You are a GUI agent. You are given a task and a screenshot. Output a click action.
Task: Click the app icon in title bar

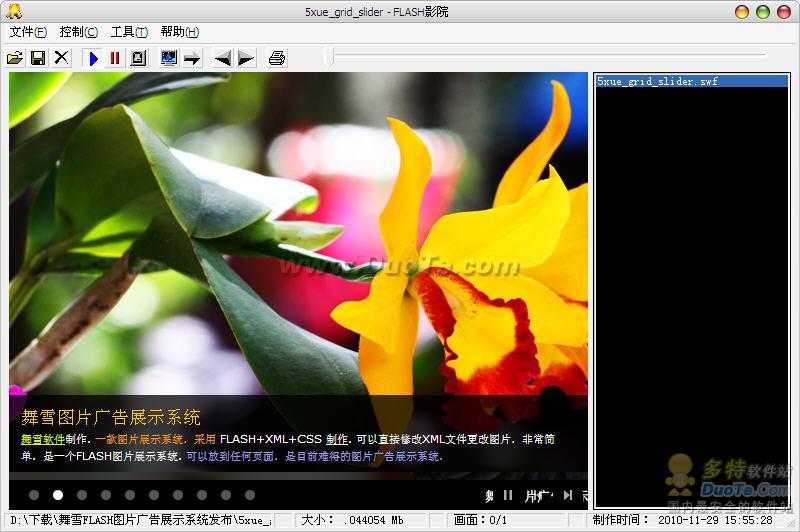[14, 10]
